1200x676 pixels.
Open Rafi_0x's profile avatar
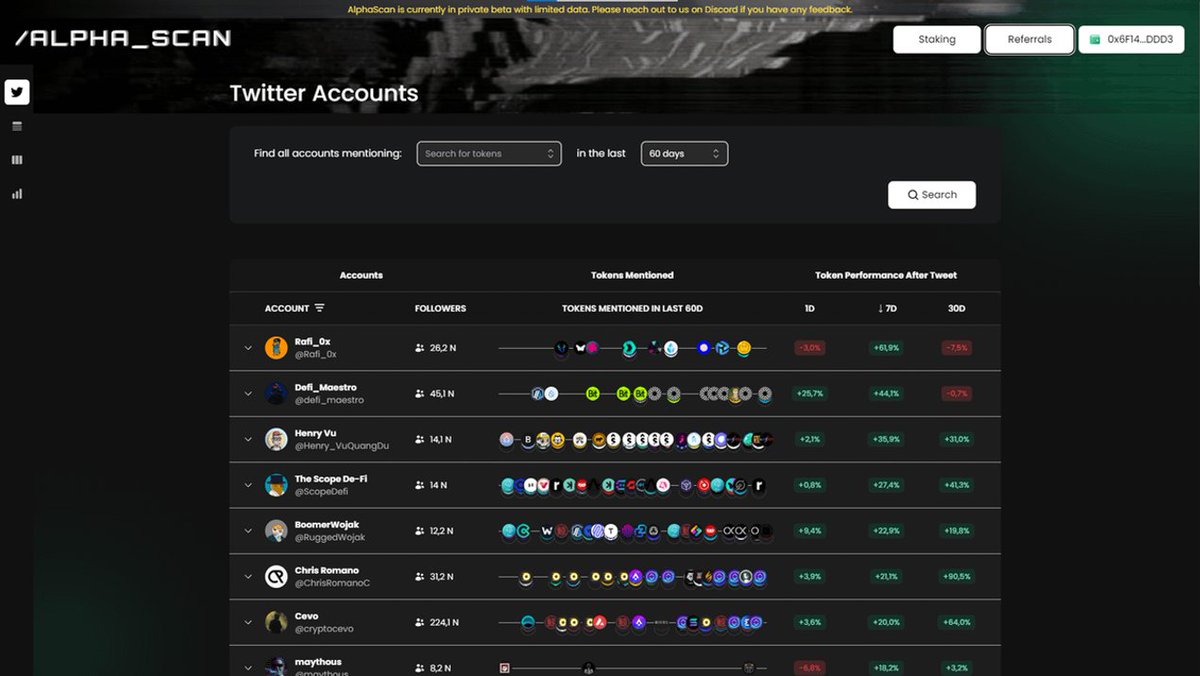tap(276, 348)
